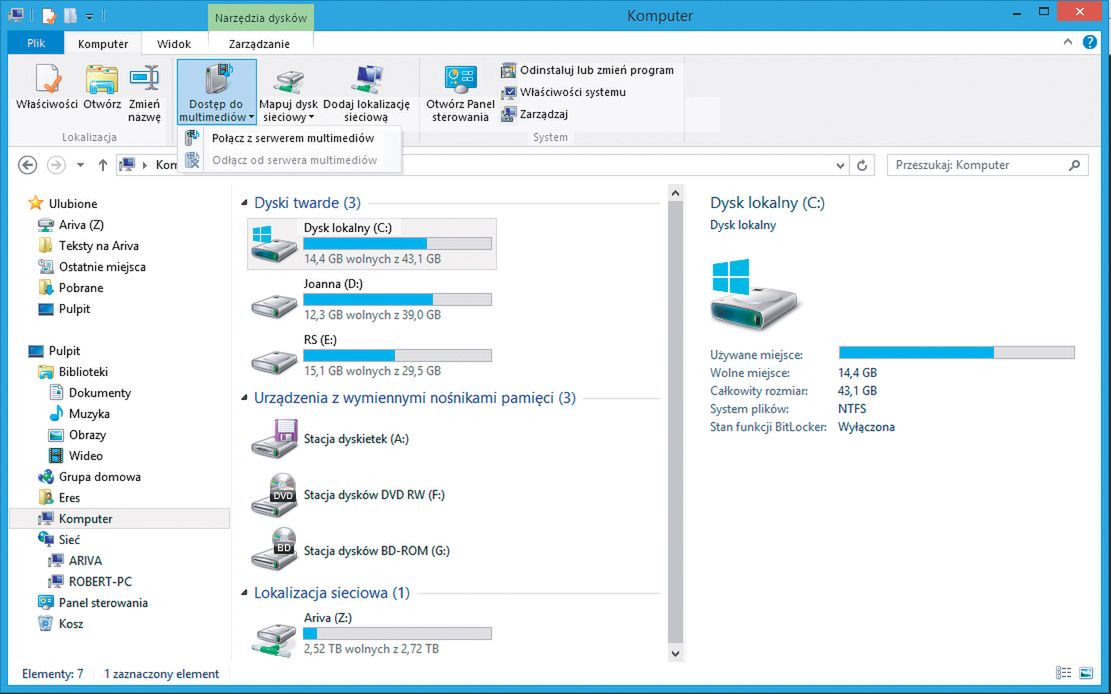Image resolution: width=1111 pixels, height=694 pixels.
Task: Select Zmień nazwę ribbon button
Action: coord(145,92)
